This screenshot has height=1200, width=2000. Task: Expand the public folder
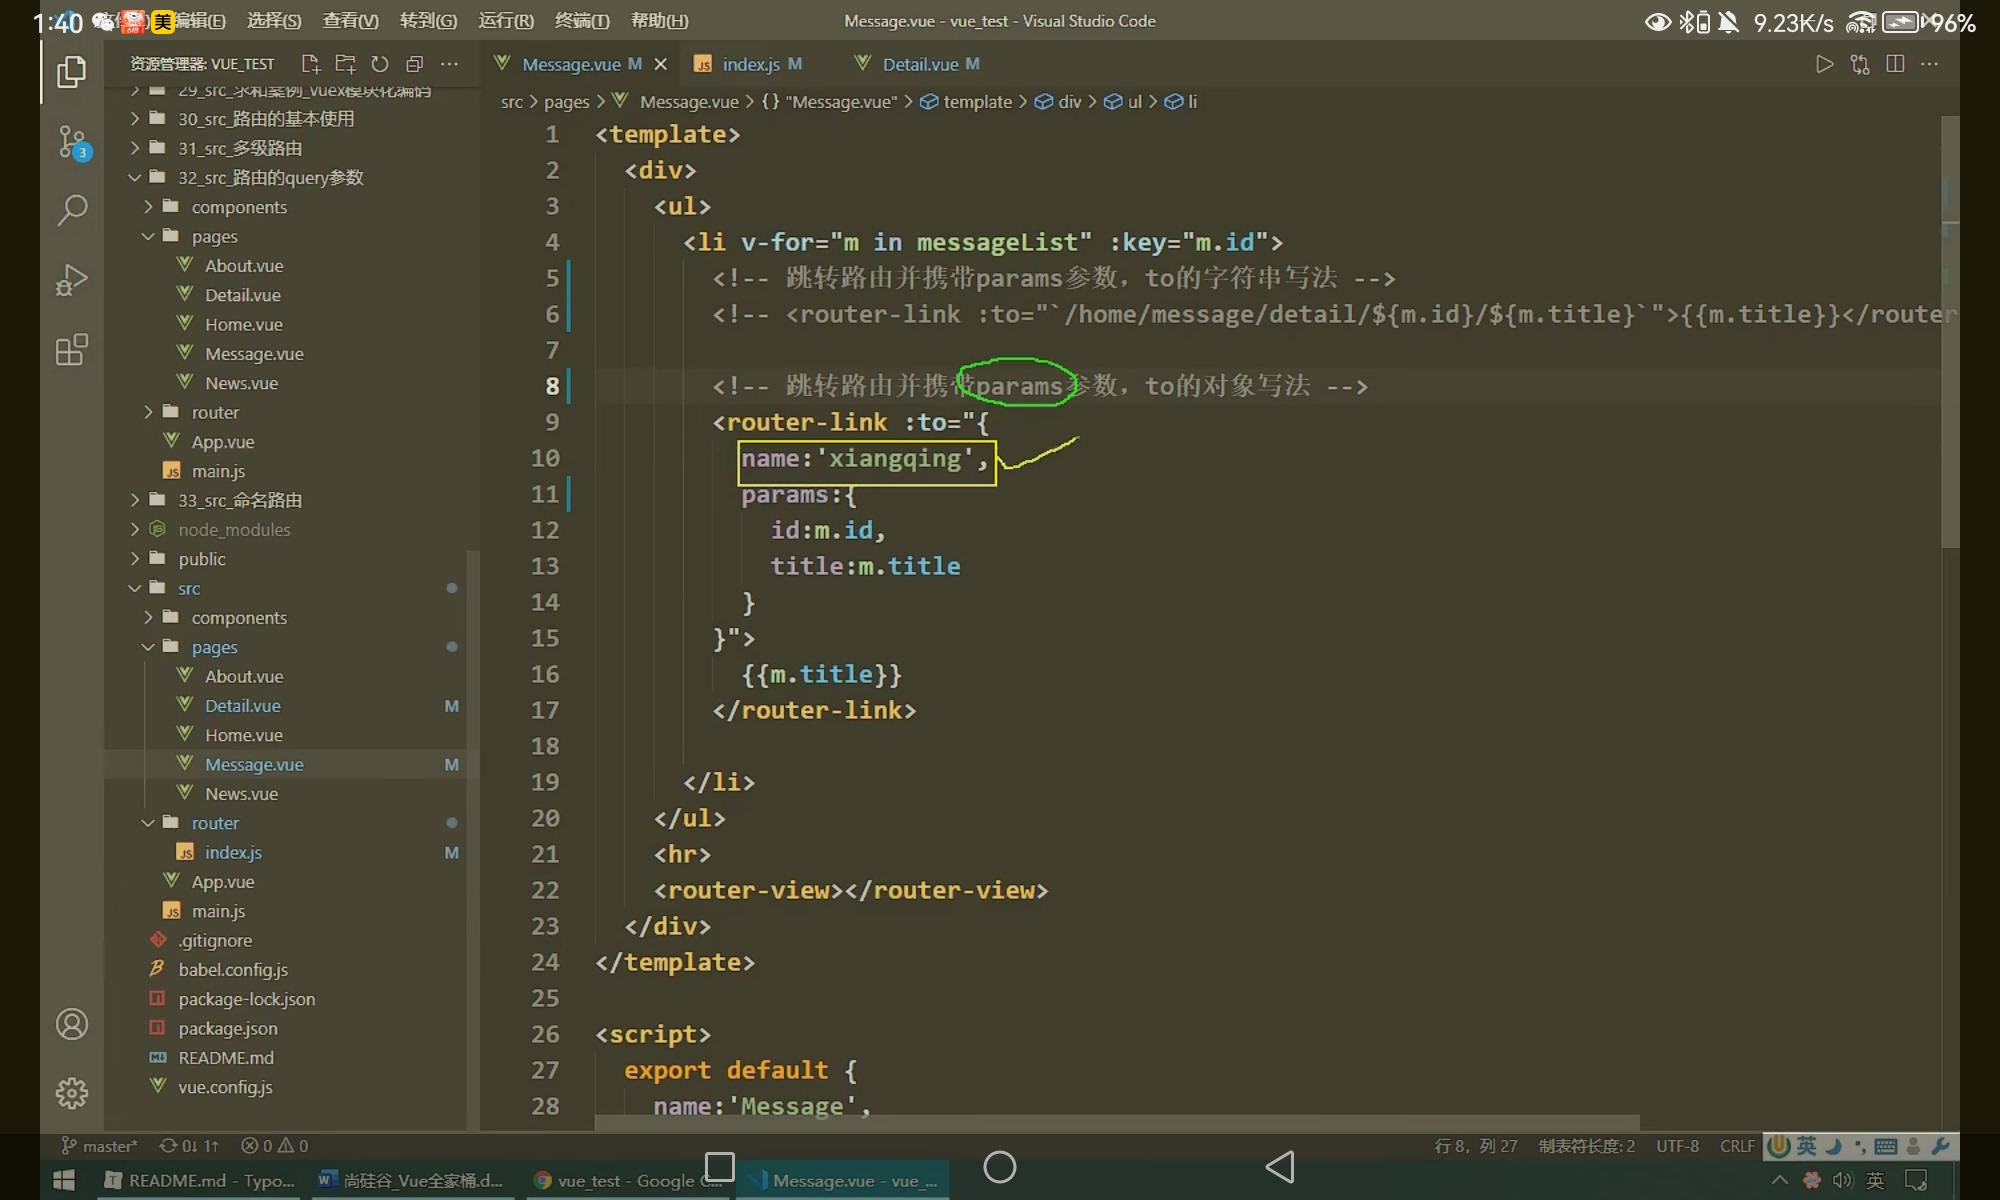(x=202, y=559)
